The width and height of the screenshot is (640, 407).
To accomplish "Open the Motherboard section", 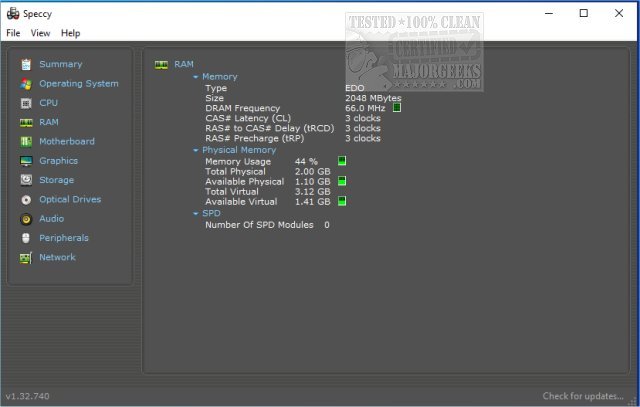I will (67, 141).
